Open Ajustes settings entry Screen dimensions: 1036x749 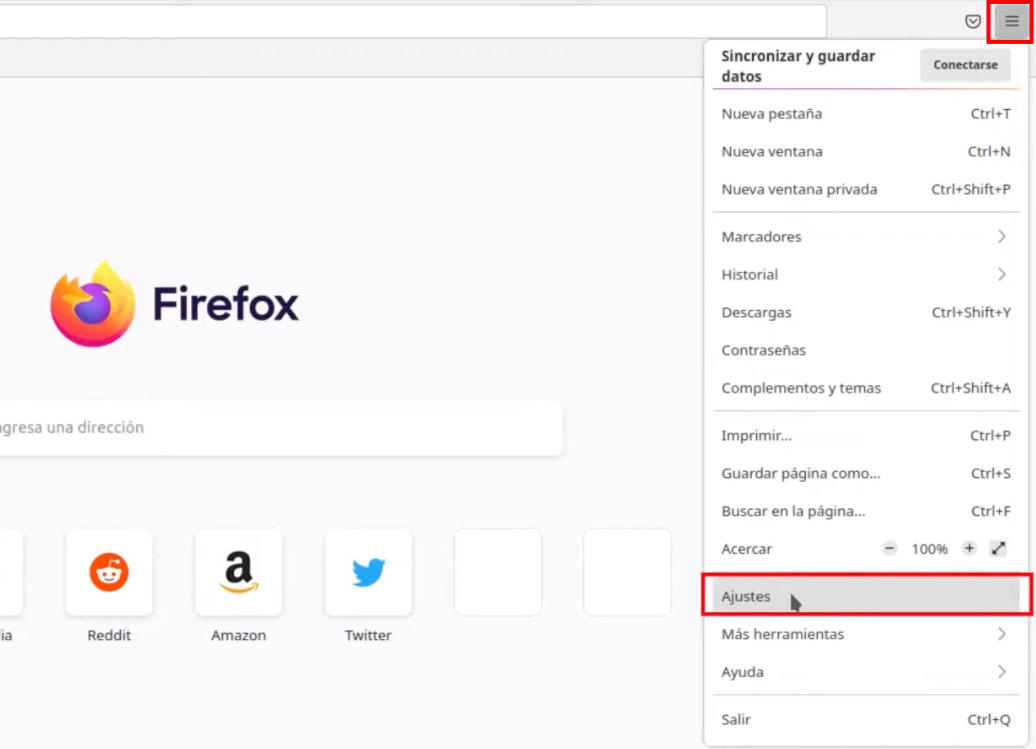866,596
